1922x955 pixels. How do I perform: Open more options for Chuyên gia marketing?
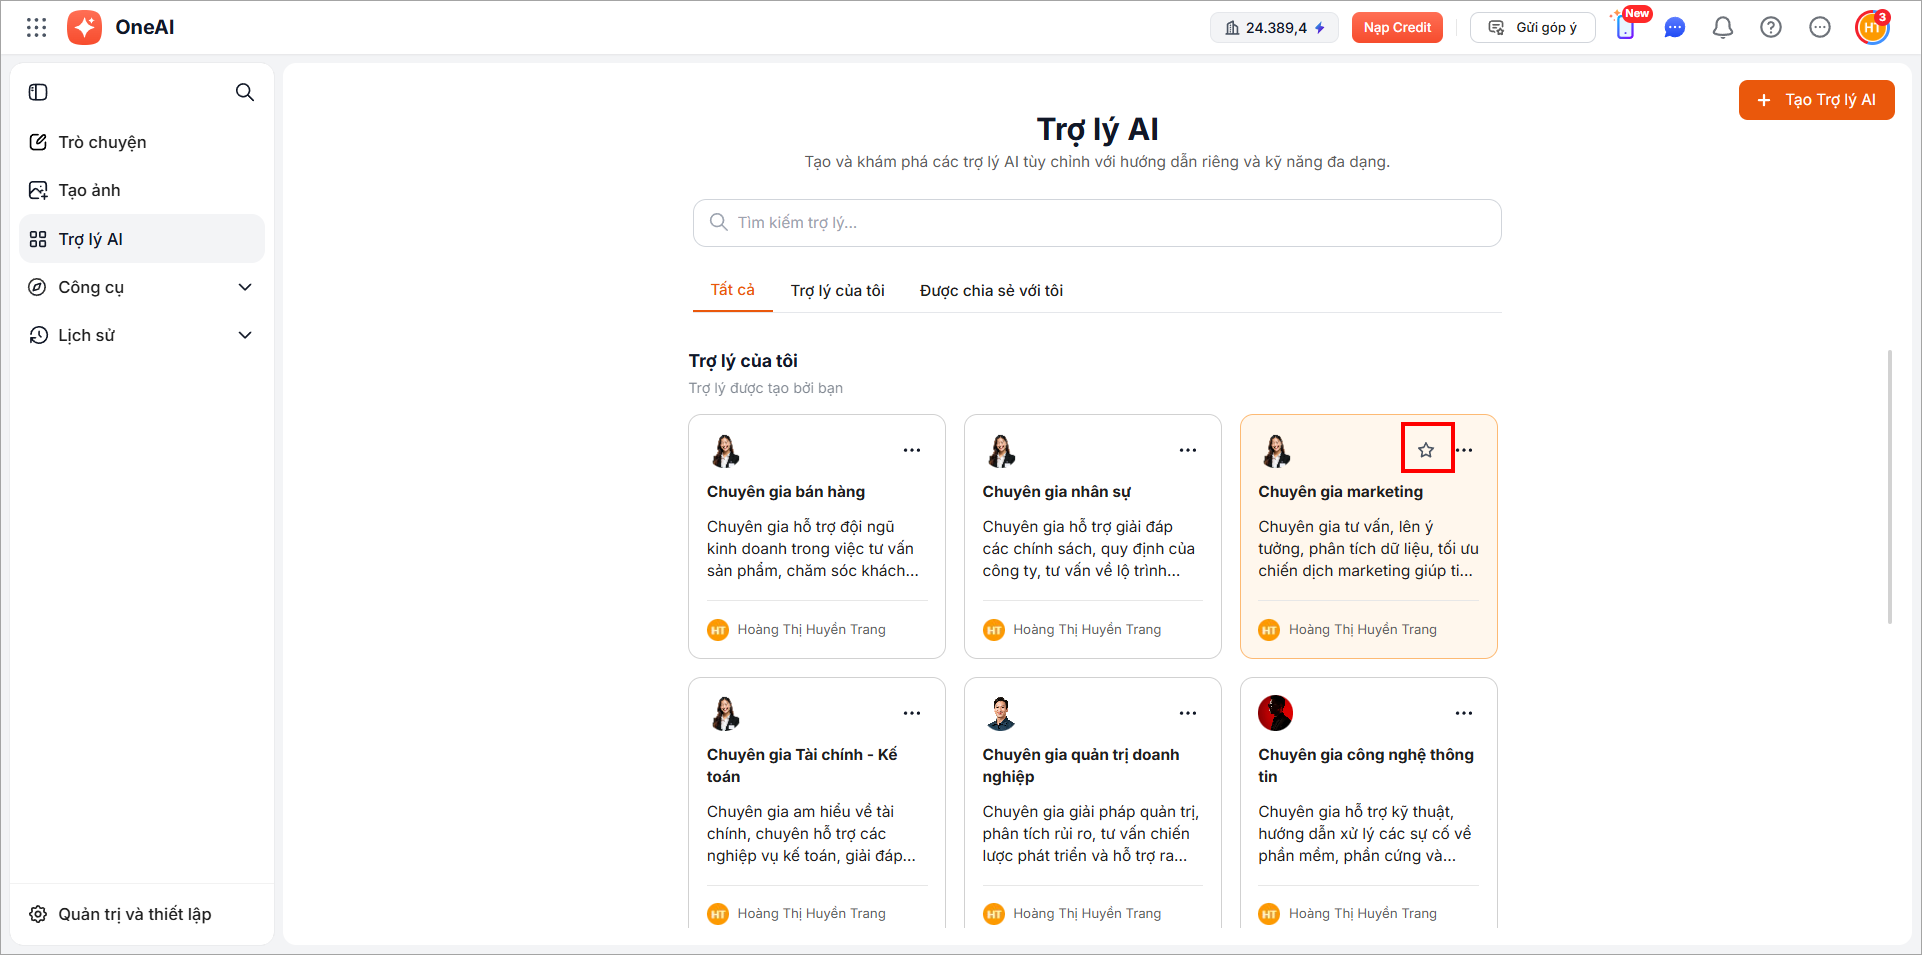point(1464,450)
